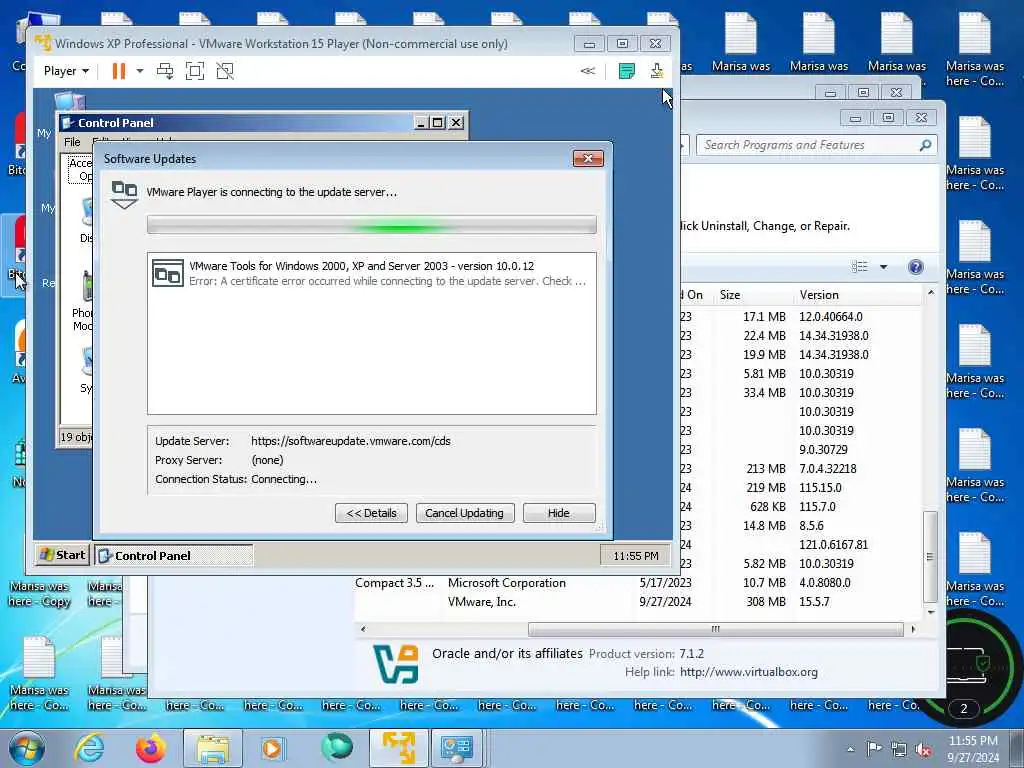Click the horizontal scrollbar thumb in programs list

716,629
